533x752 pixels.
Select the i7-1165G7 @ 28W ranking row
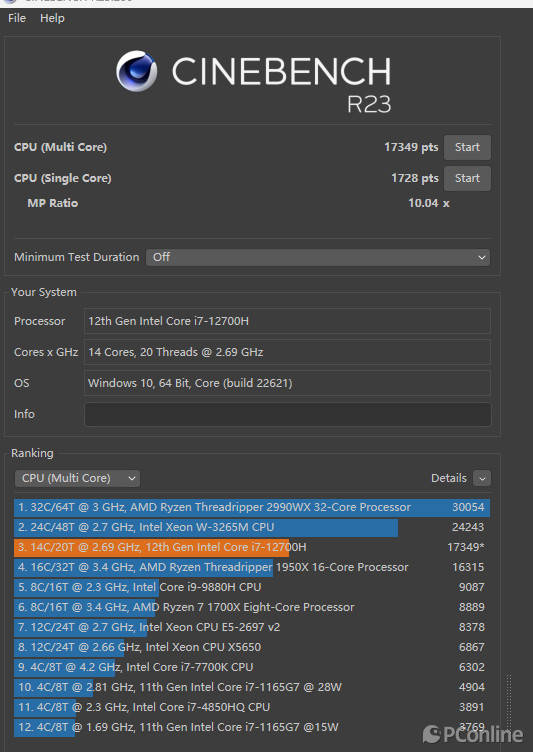[x=252, y=687]
